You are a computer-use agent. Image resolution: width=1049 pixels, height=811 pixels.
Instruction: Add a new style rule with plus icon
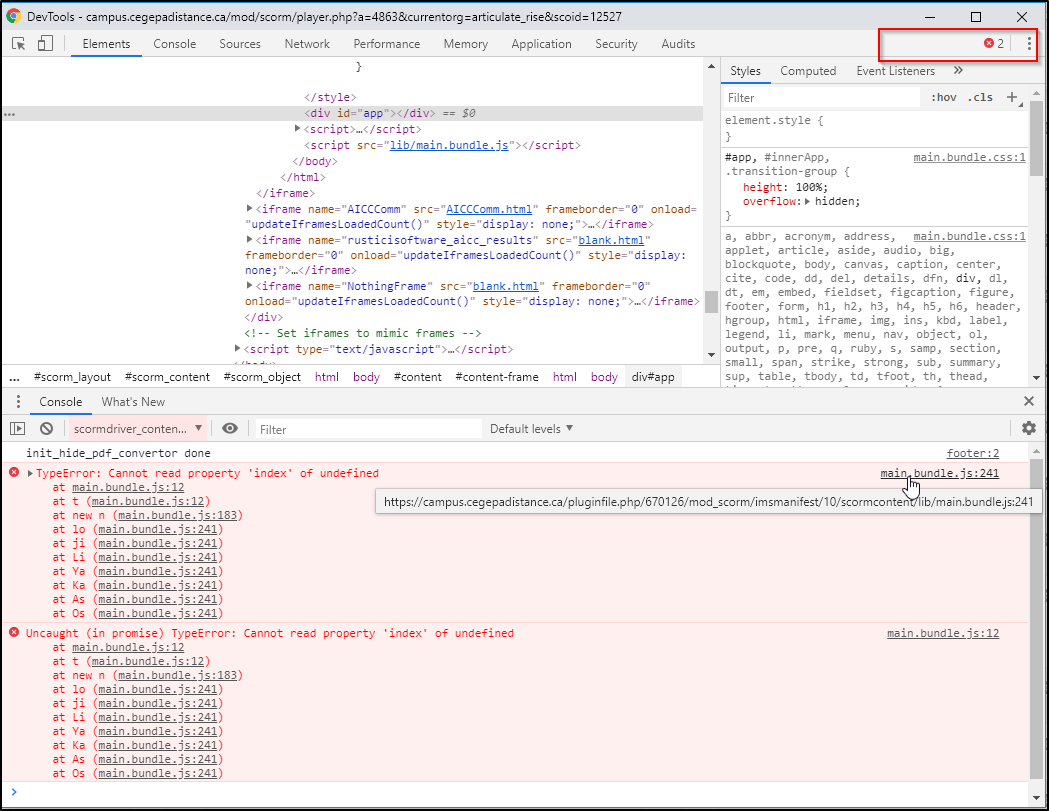1011,97
